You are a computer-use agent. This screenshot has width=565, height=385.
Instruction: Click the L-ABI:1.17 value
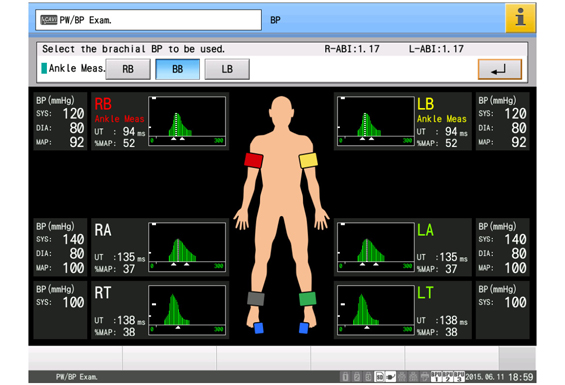[x=436, y=49]
